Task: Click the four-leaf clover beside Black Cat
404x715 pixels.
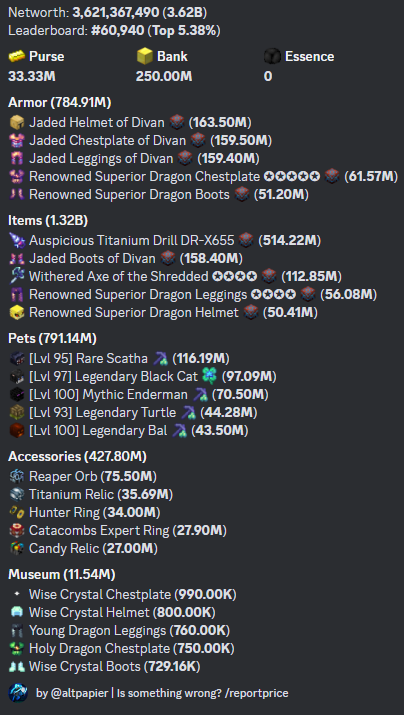Action: [x=209, y=376]
